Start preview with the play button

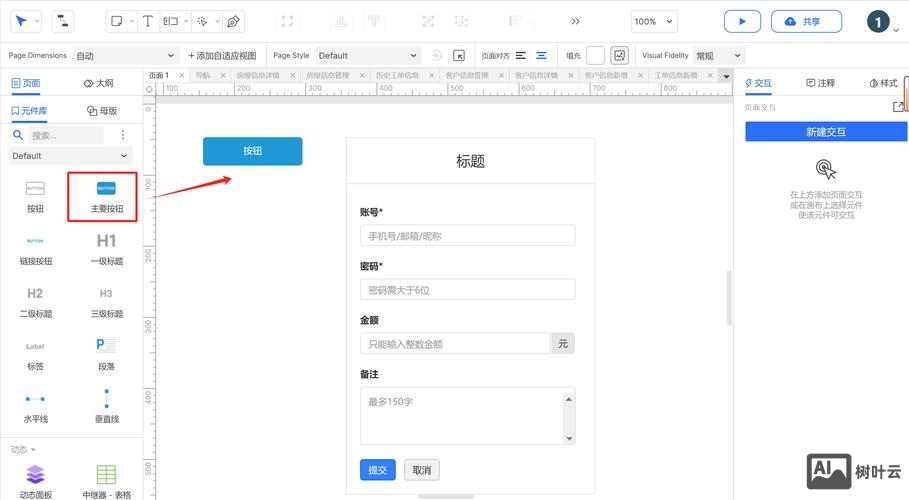(x=742, y=21)
